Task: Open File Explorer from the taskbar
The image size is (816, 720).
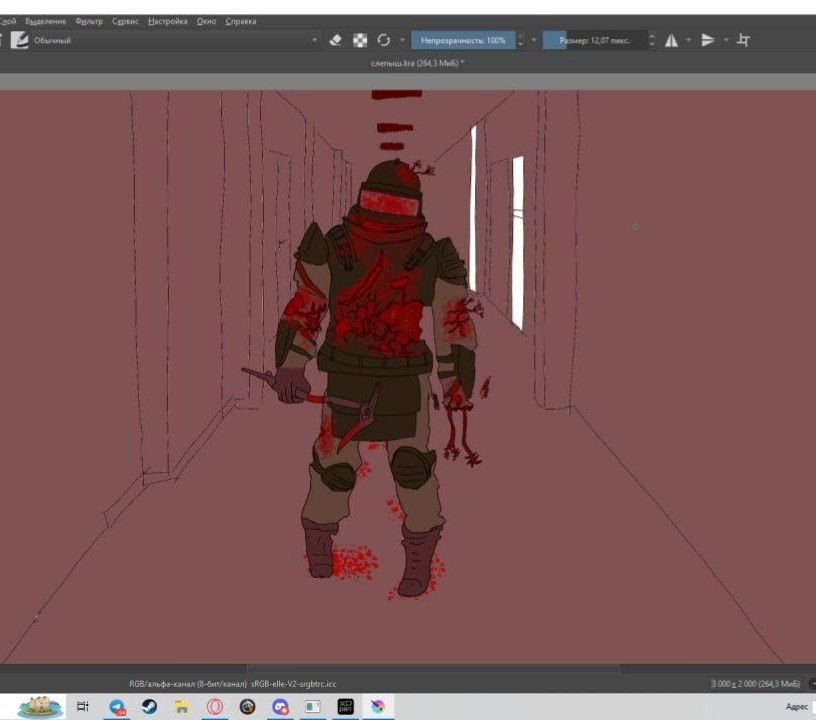Action: (182, 706)
